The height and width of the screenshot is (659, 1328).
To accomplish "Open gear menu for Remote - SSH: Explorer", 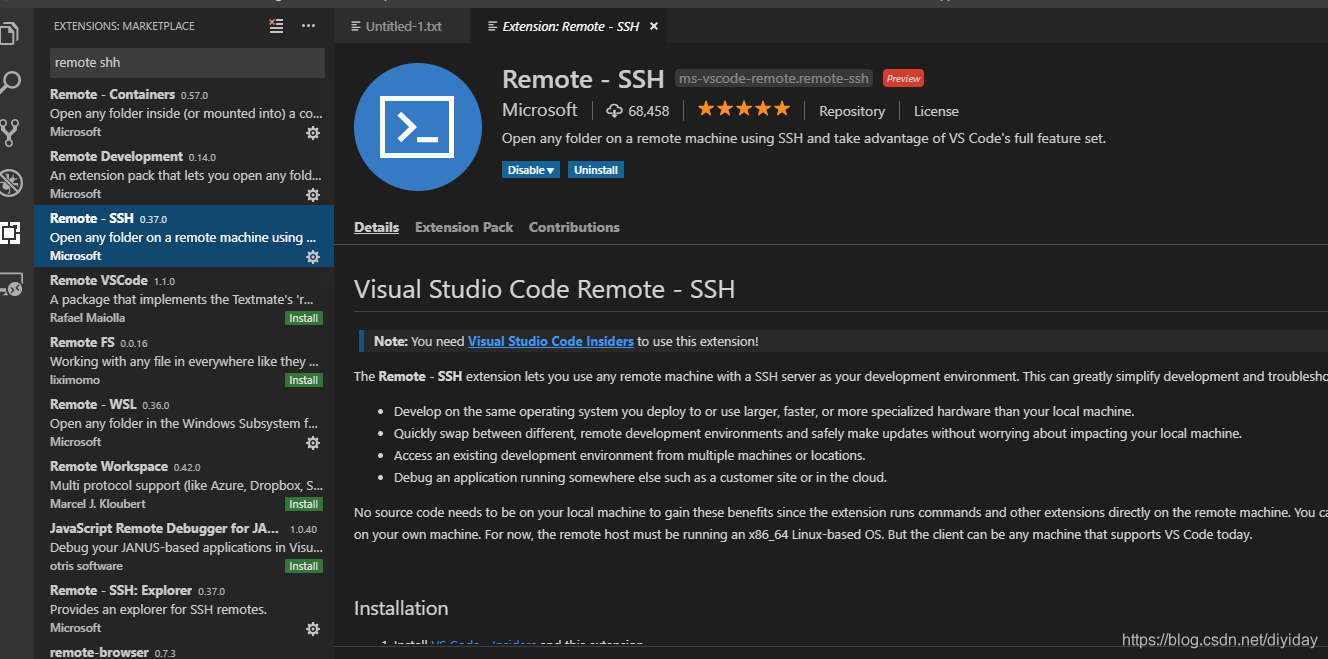I will pyautogui.click(x=313, y=628).
